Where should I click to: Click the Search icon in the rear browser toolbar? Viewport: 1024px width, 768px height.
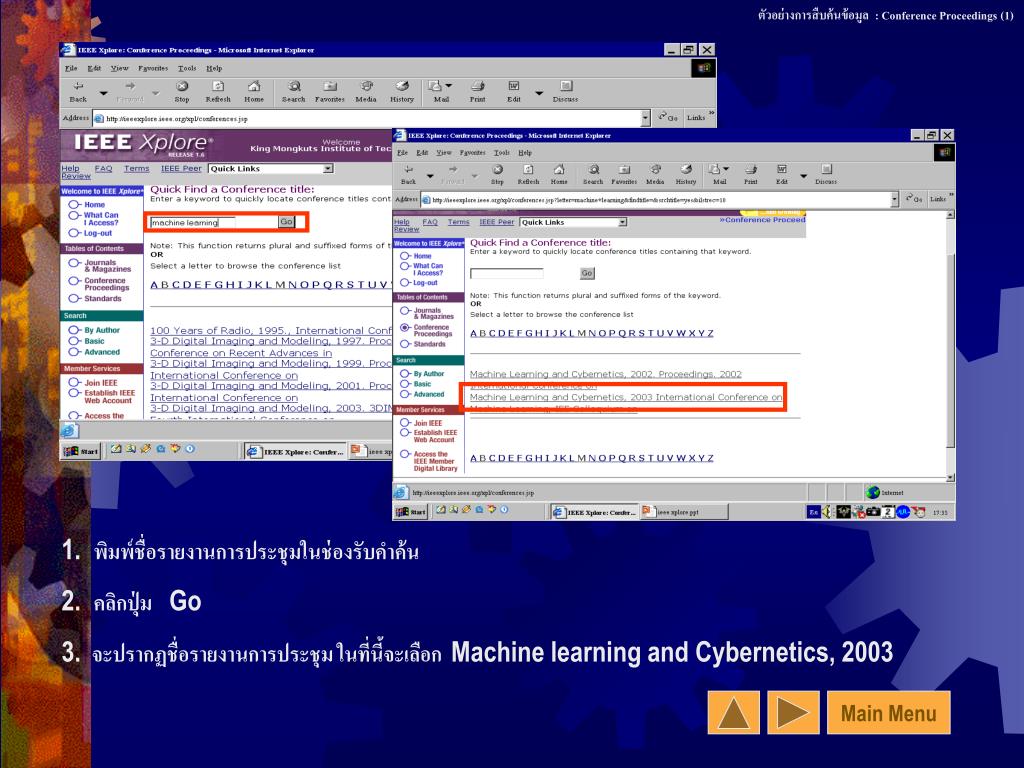pyautogui.click(x=294, y=86)
